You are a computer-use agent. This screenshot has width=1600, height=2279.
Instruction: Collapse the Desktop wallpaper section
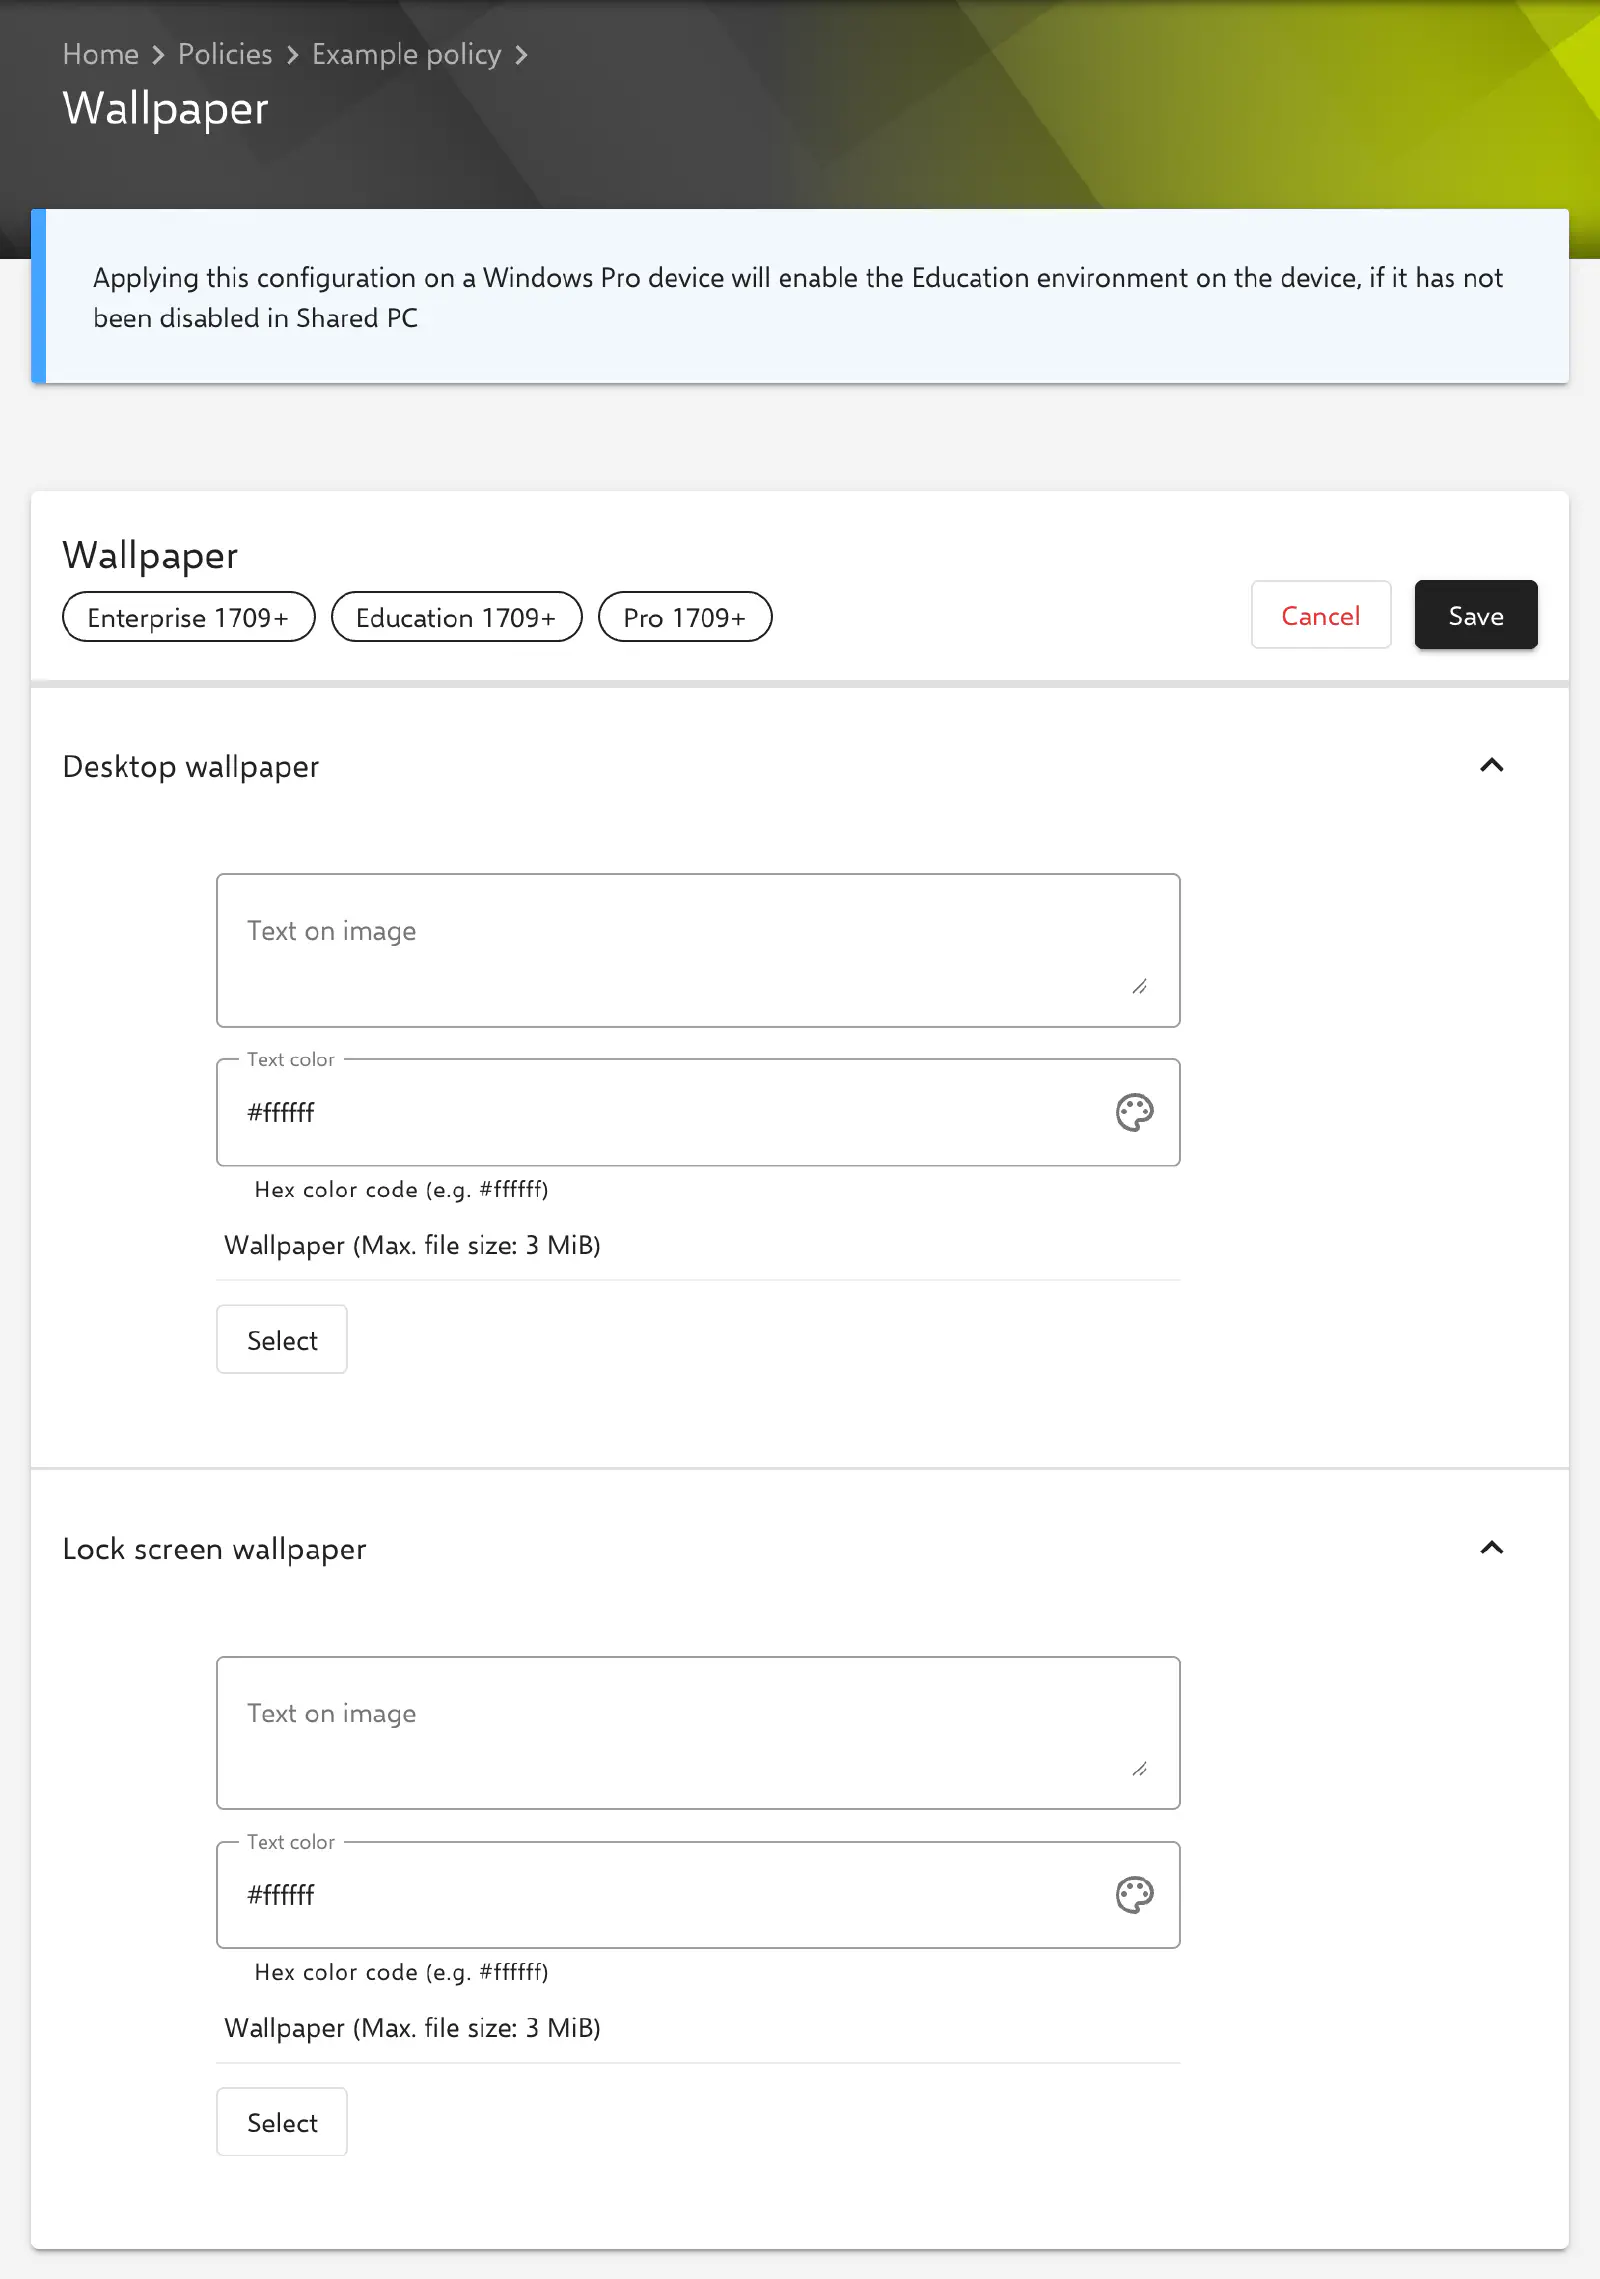(x=1491, y=766)
